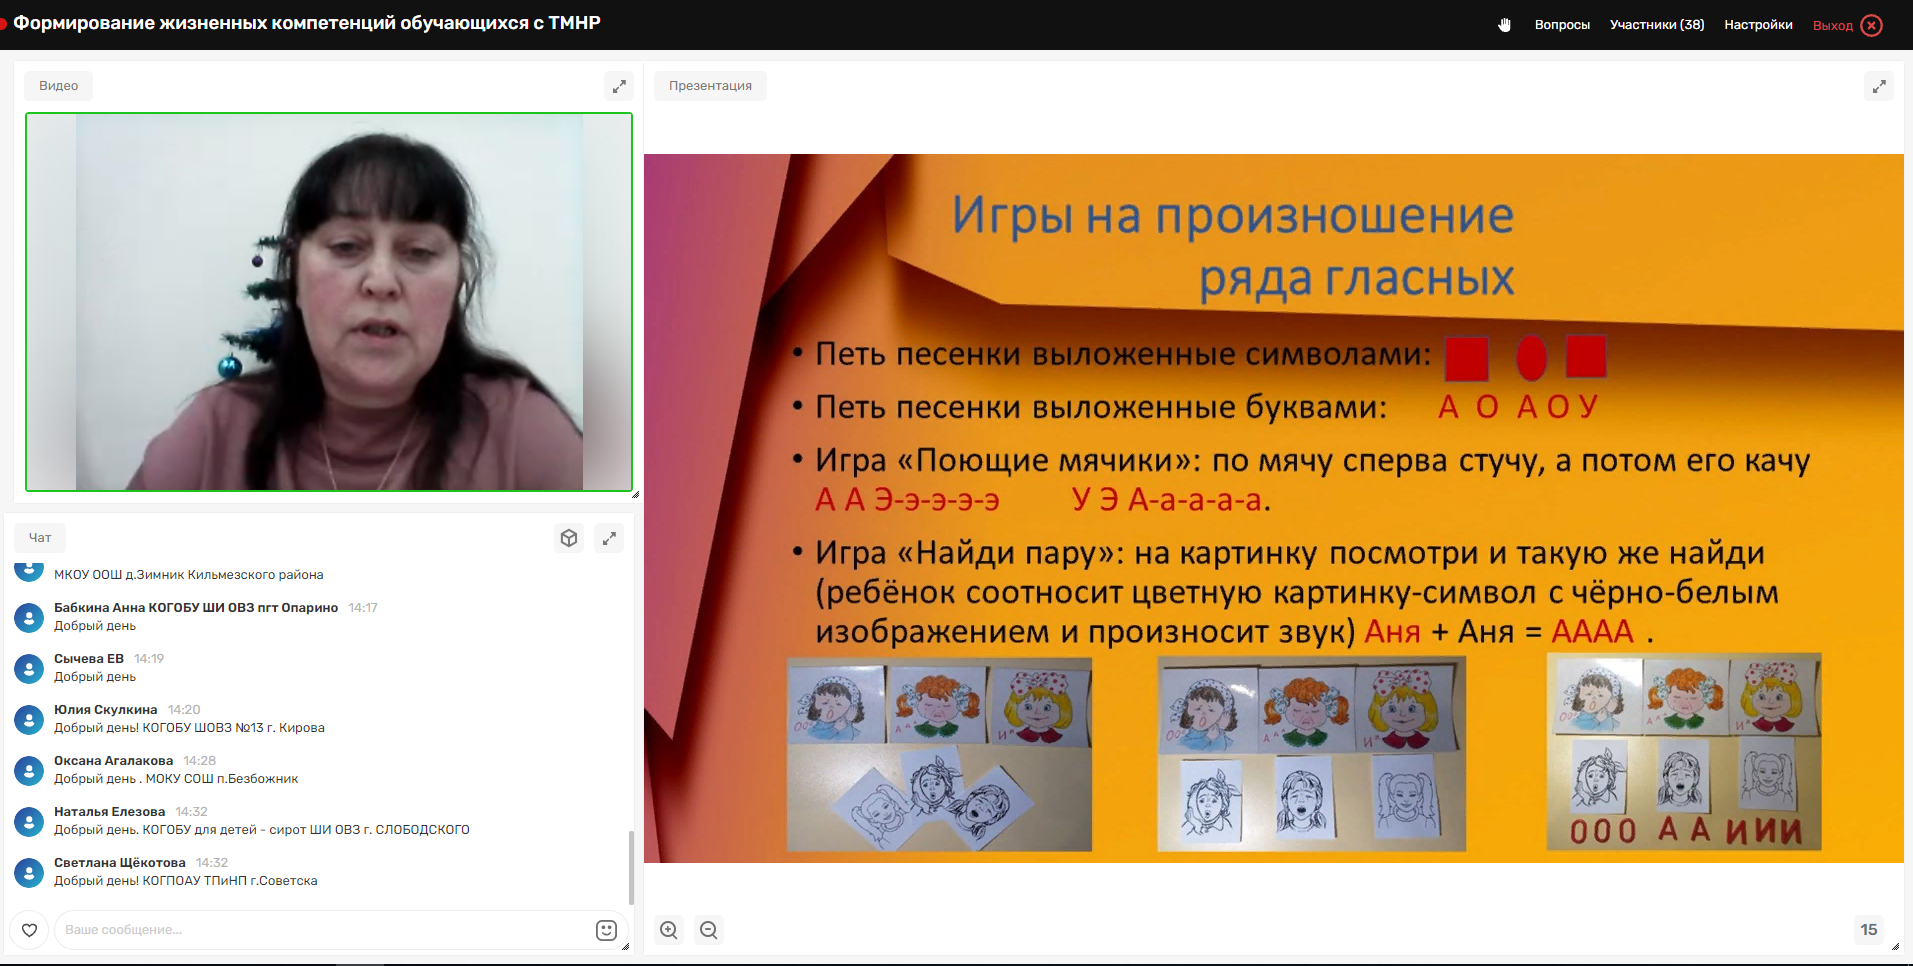Click the chat scrollbar
Screen dimensions: 1913x966
tap(630, 865)
